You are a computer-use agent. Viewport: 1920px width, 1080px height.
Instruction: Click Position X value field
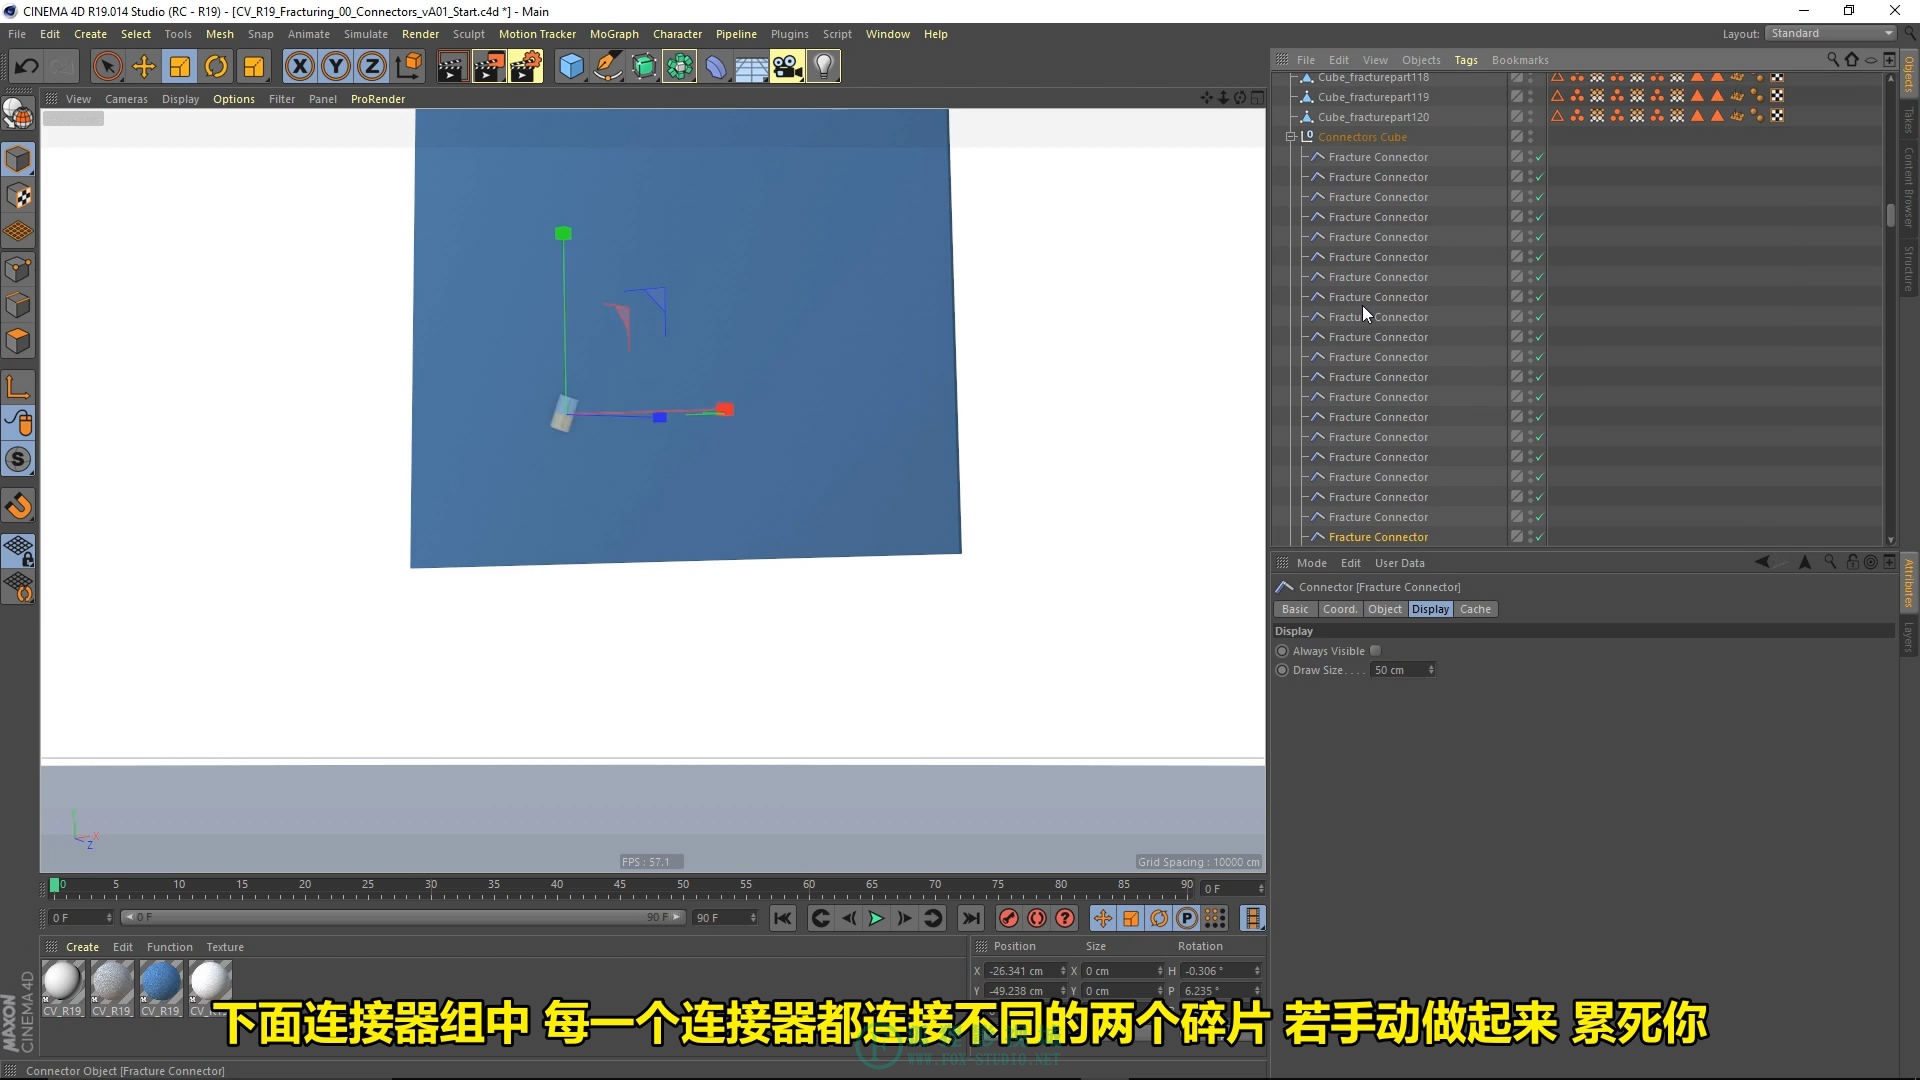pos(1023,971)
